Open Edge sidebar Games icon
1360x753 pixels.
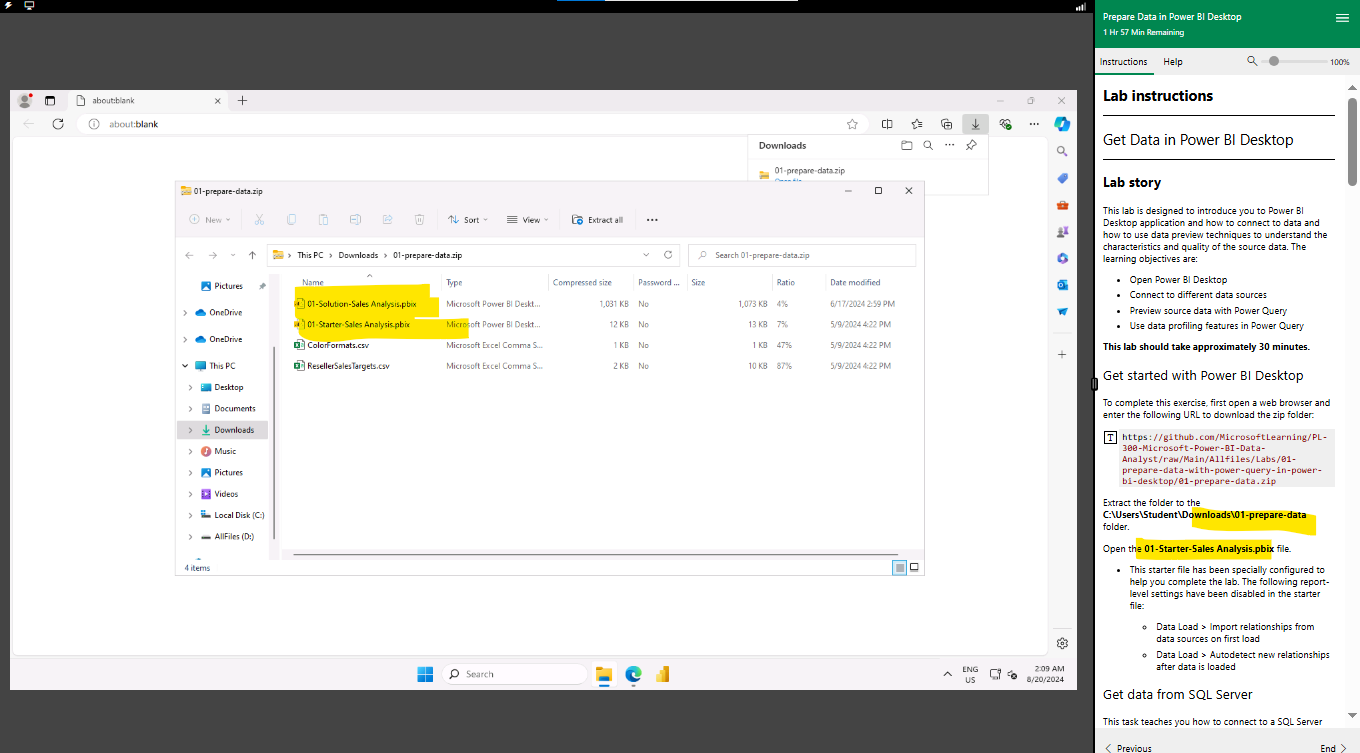tap(1062, 231)
